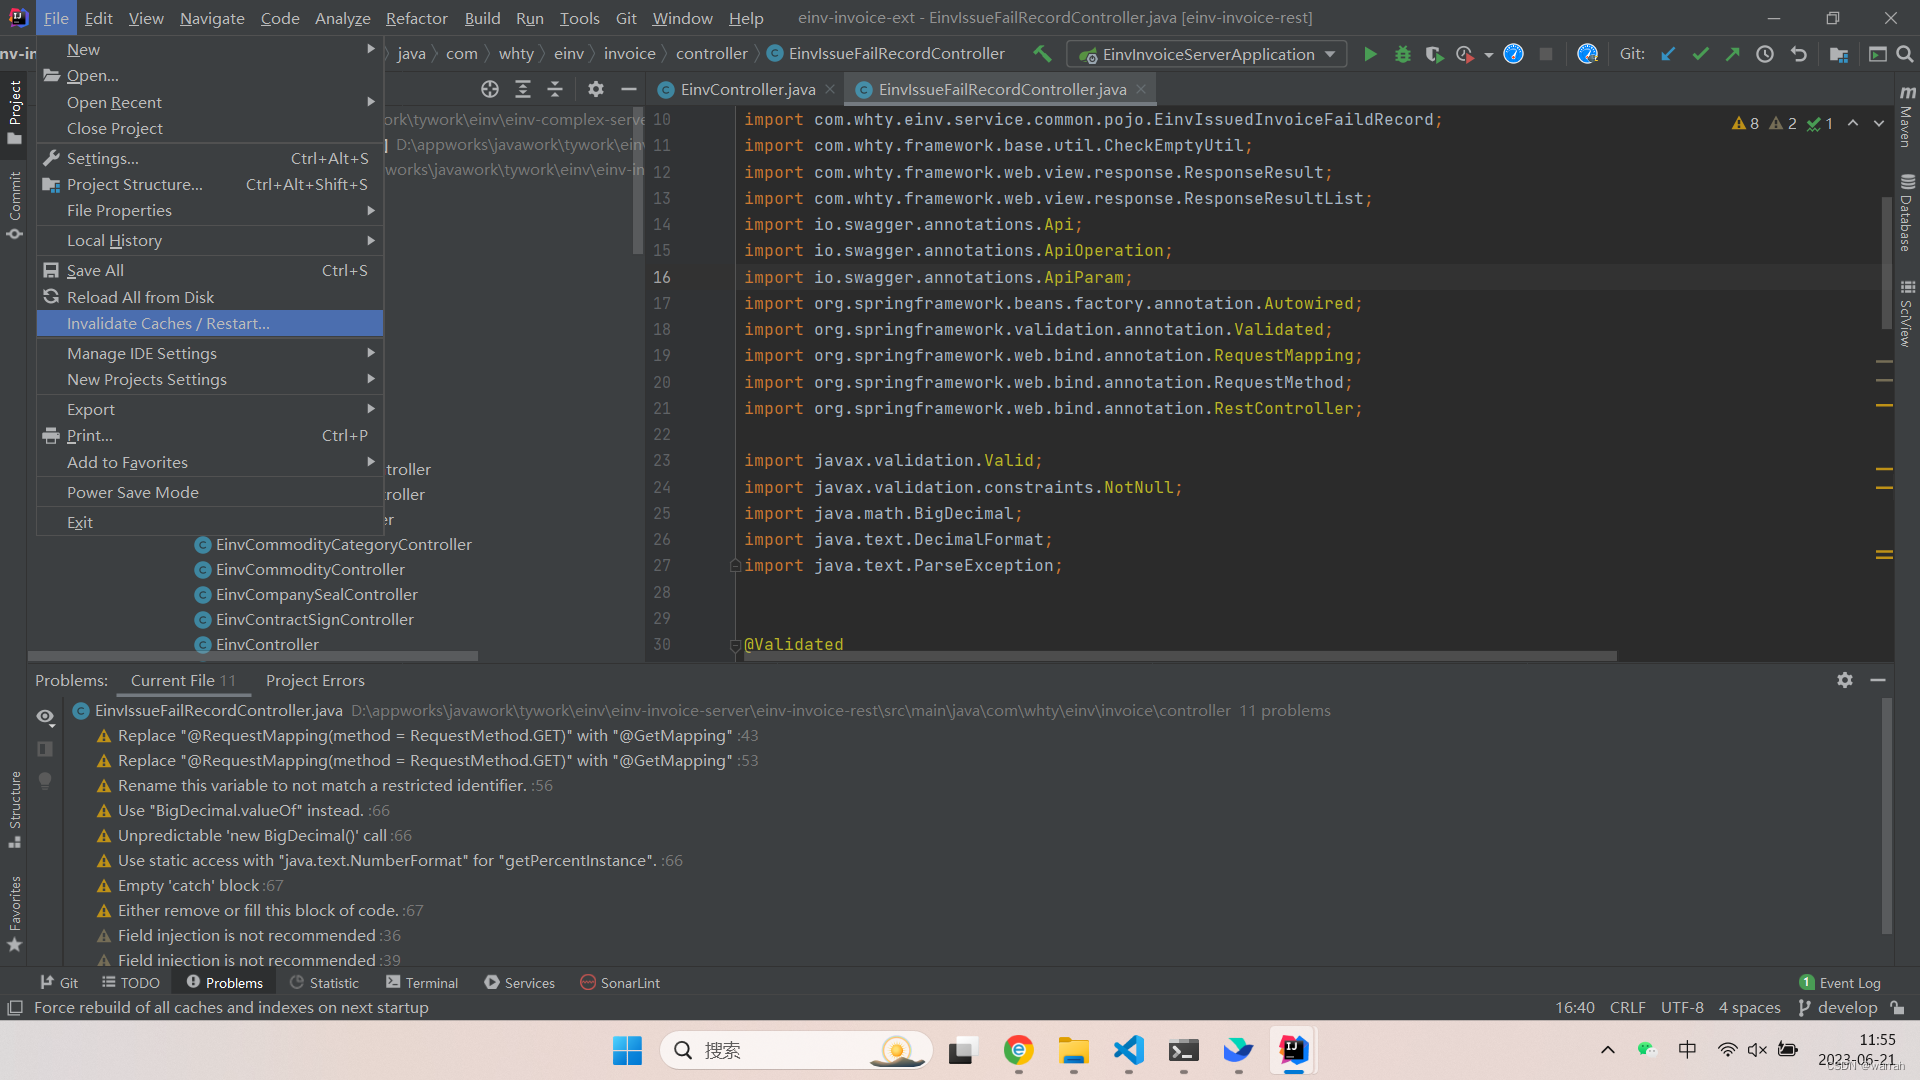Click the Windows Start button
The height and width of the screenshot is (1080, 1920).
[627, 1050]
